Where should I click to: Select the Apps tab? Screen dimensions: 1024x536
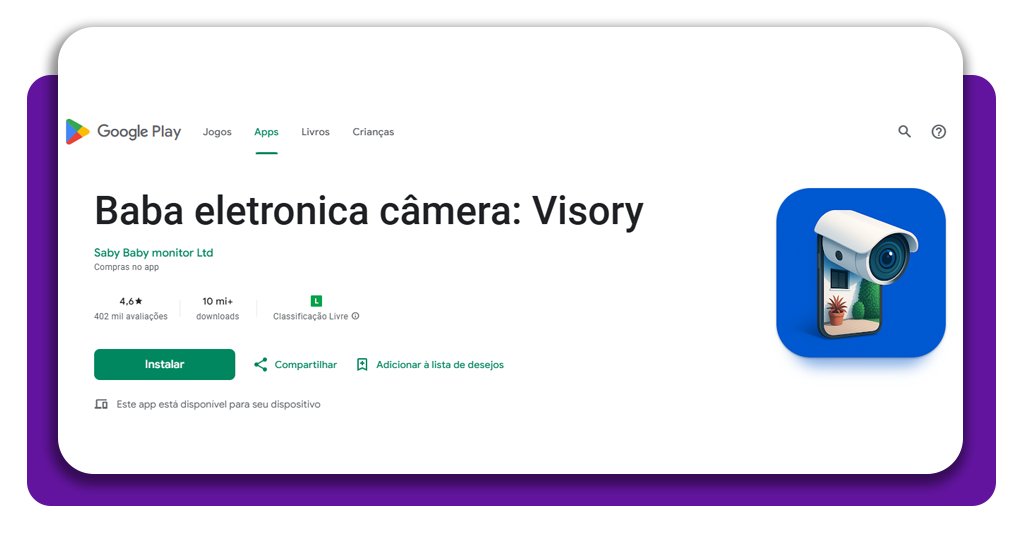point(266,132)
